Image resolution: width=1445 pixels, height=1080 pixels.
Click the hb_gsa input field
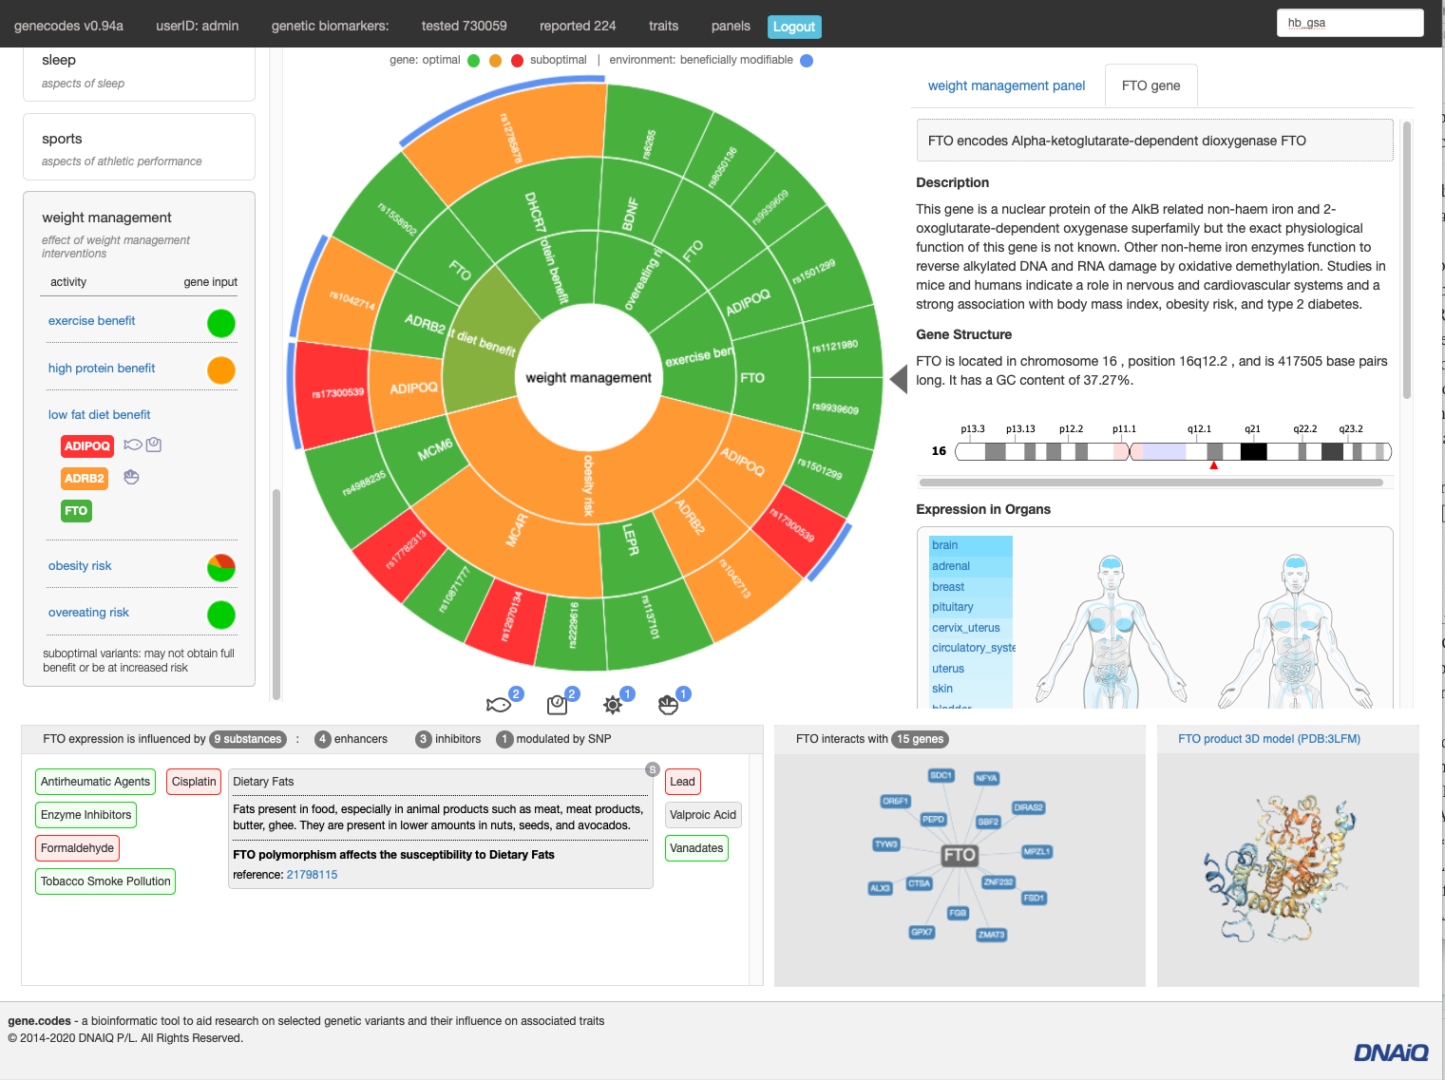(1349, 23)
